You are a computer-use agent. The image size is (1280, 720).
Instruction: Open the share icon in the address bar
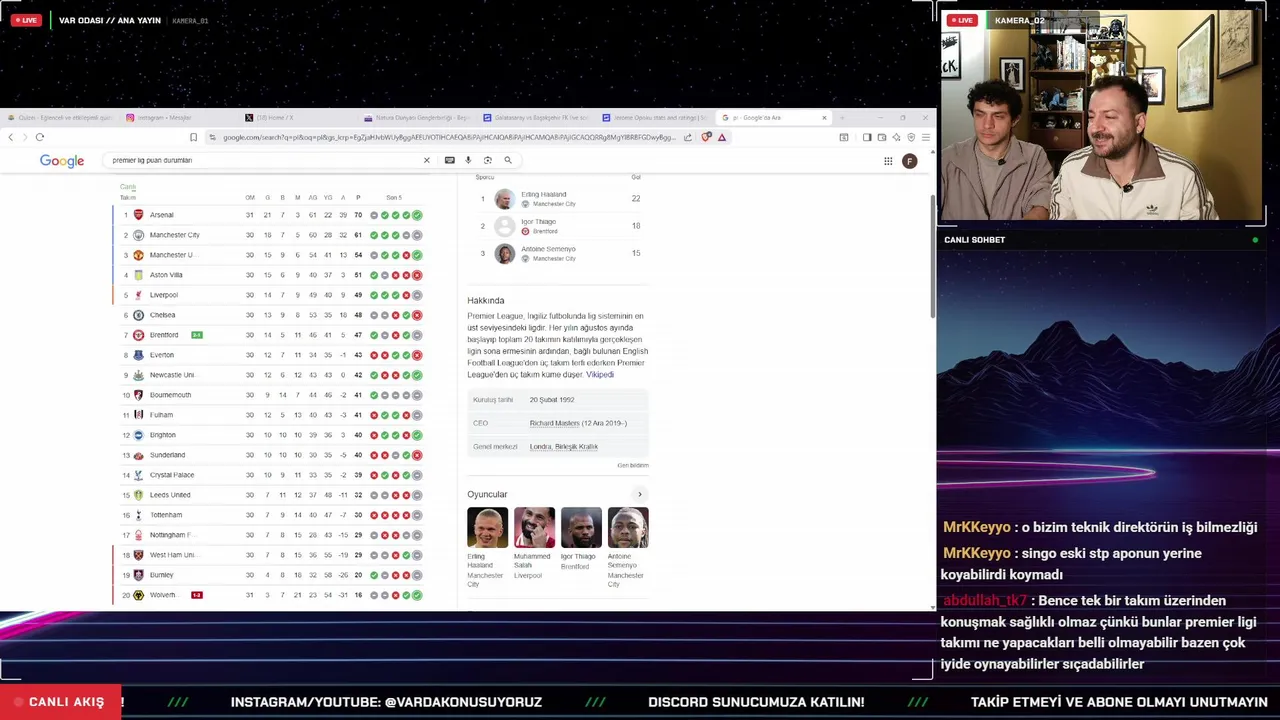(688, 137)
